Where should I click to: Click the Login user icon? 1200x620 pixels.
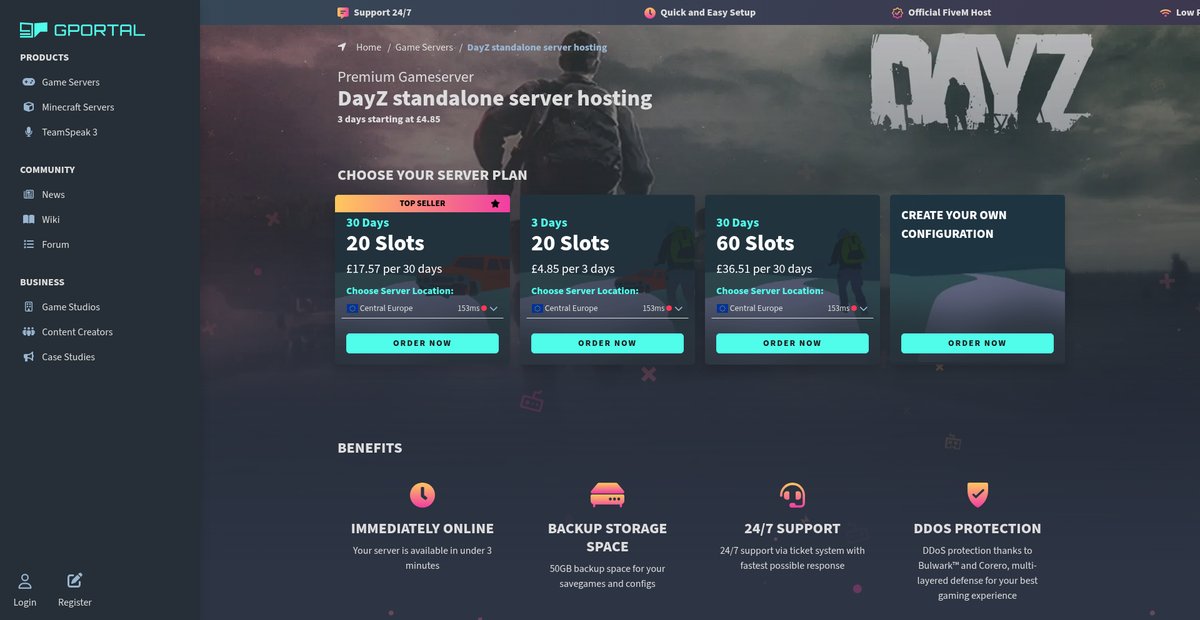(x=25, y=581)
